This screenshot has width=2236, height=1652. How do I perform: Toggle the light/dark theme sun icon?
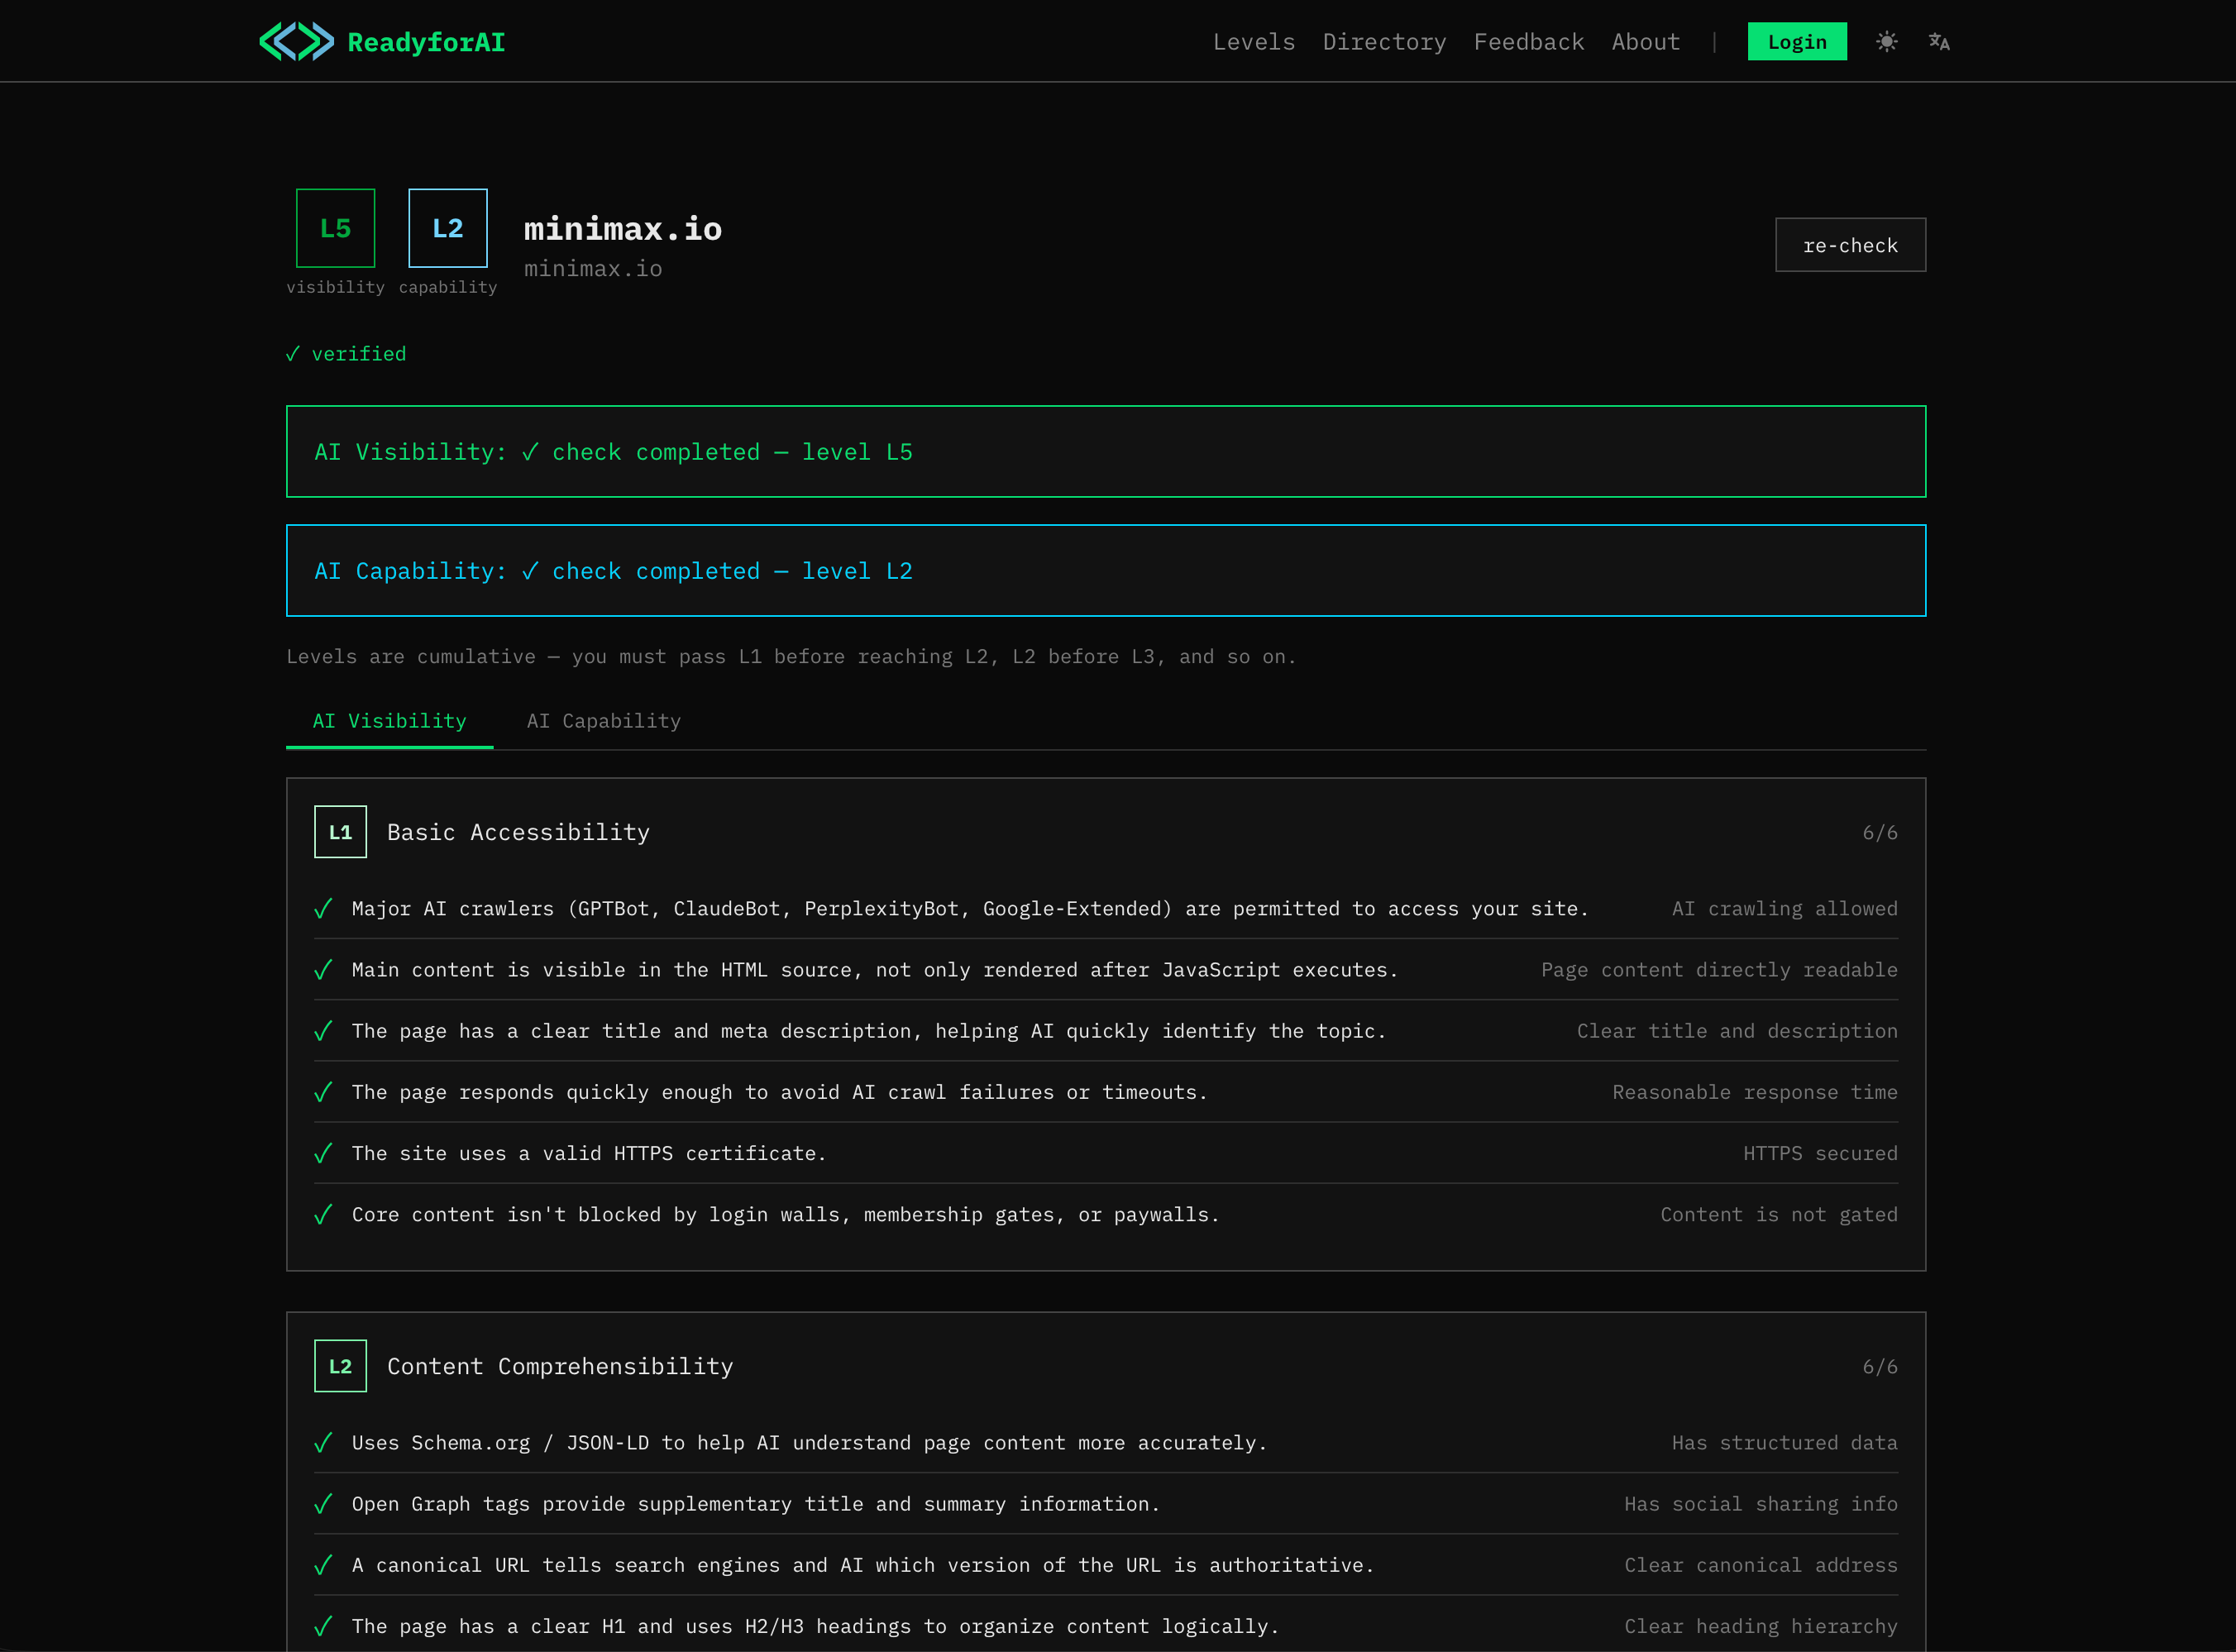coord(1886,42)
